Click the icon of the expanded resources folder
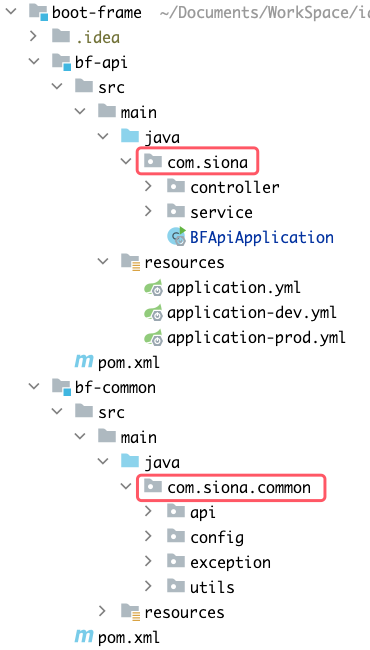The height and width of the screenshot is (650, 370). 131,262
